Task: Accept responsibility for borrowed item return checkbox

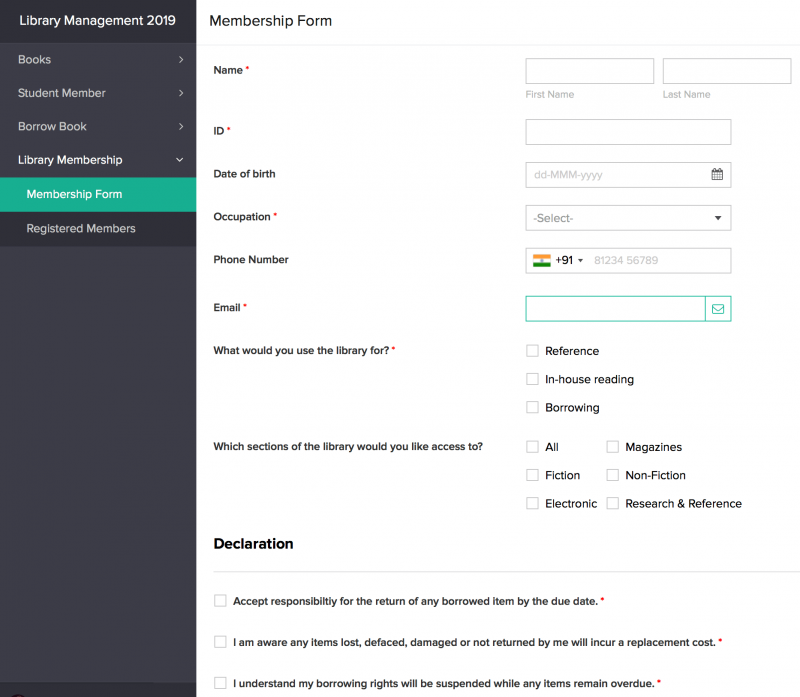Action: pos(220,601)
